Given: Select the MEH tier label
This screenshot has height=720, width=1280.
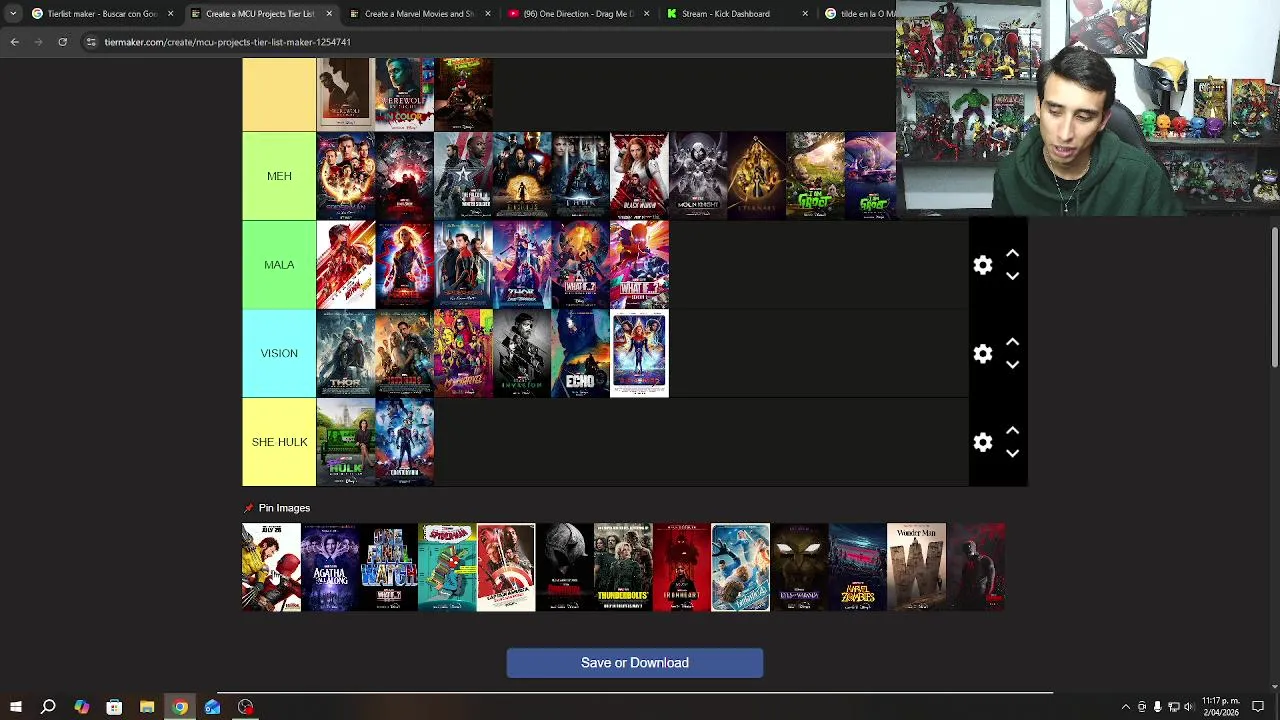Looking at the screenshot, I should (279, 176).
